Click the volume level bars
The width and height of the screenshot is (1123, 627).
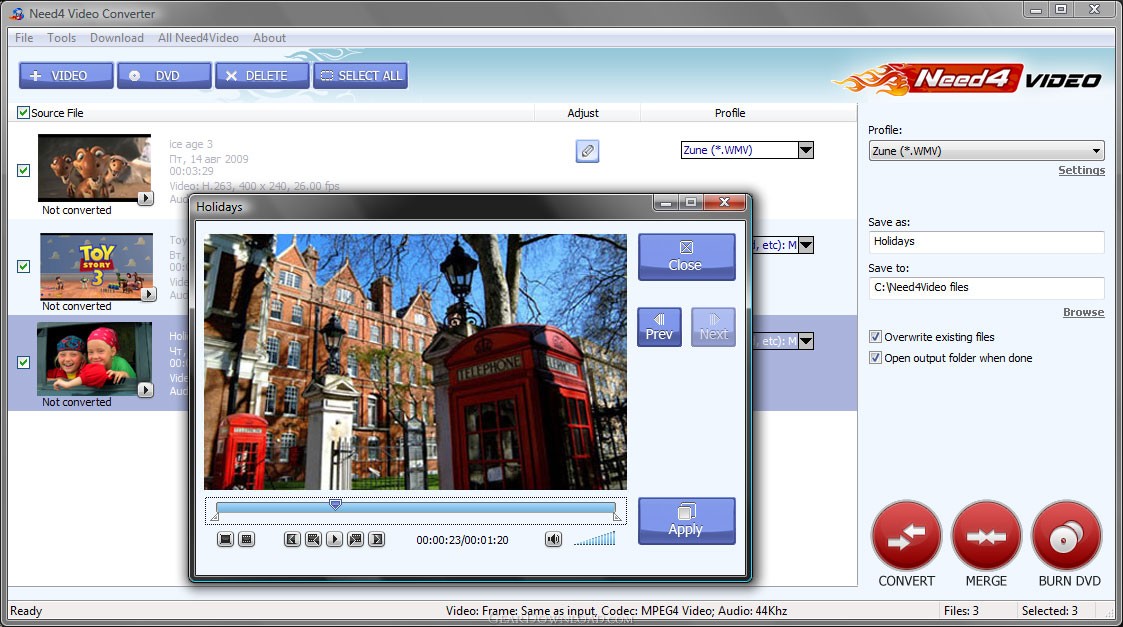pyautogui.click(x=594, y=539)
